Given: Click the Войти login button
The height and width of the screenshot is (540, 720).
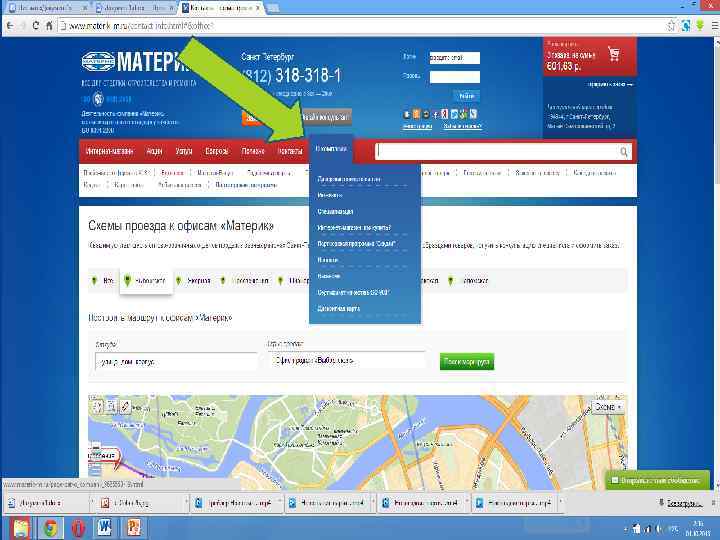Looking at the screenshot, I should (467, 96).
